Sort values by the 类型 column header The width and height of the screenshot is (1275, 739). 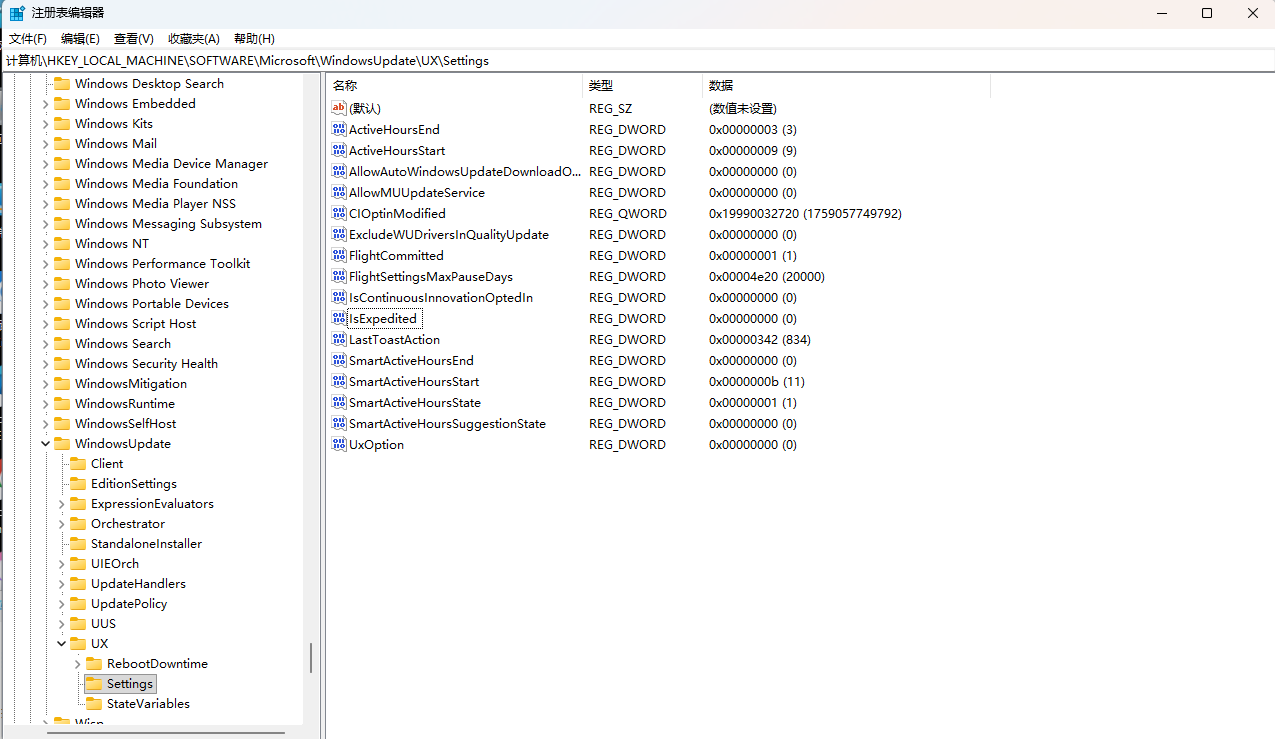(x=642, y=86)
